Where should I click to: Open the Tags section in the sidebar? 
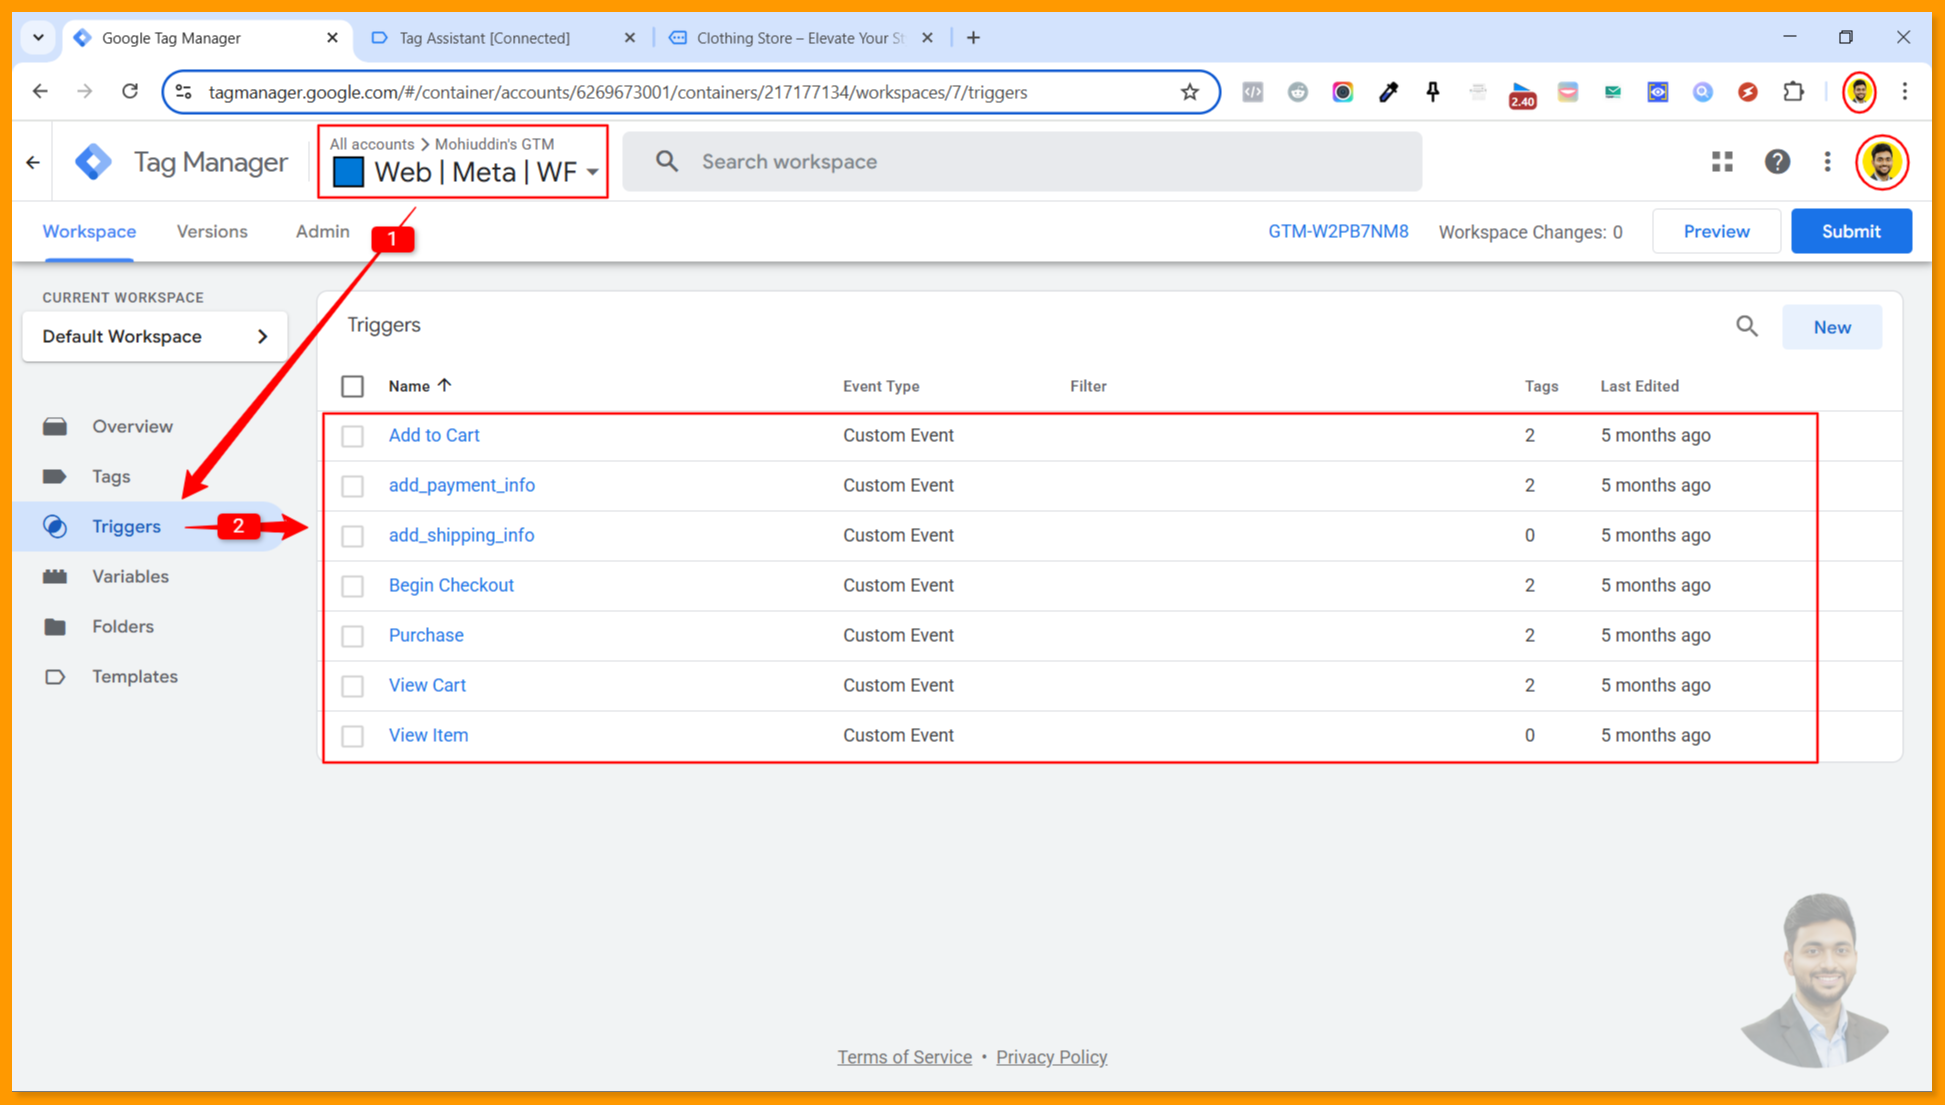tap(111, 476)
